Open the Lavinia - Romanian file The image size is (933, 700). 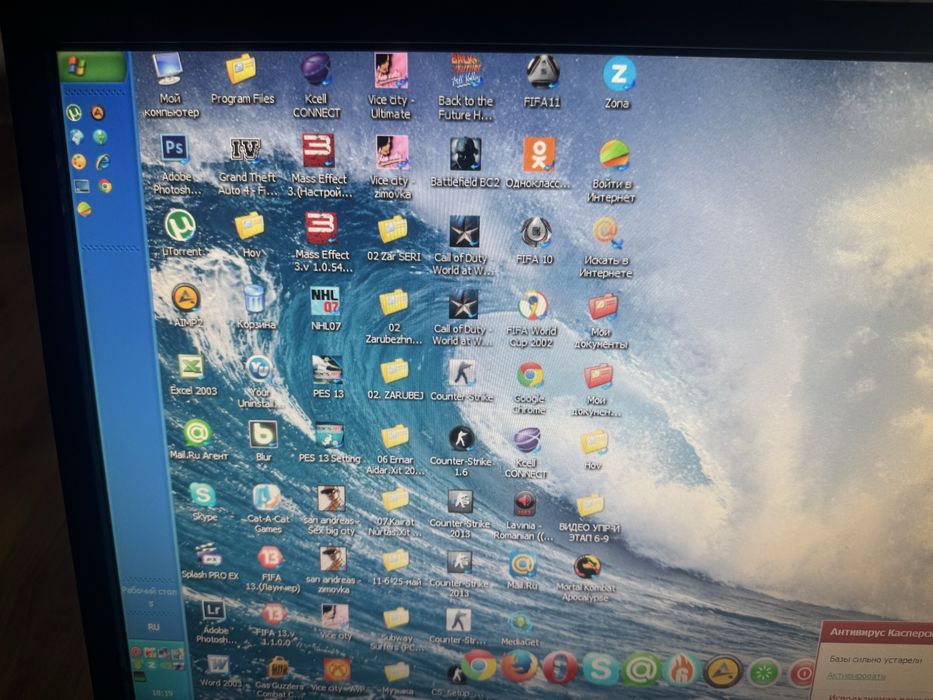[524, 516]
